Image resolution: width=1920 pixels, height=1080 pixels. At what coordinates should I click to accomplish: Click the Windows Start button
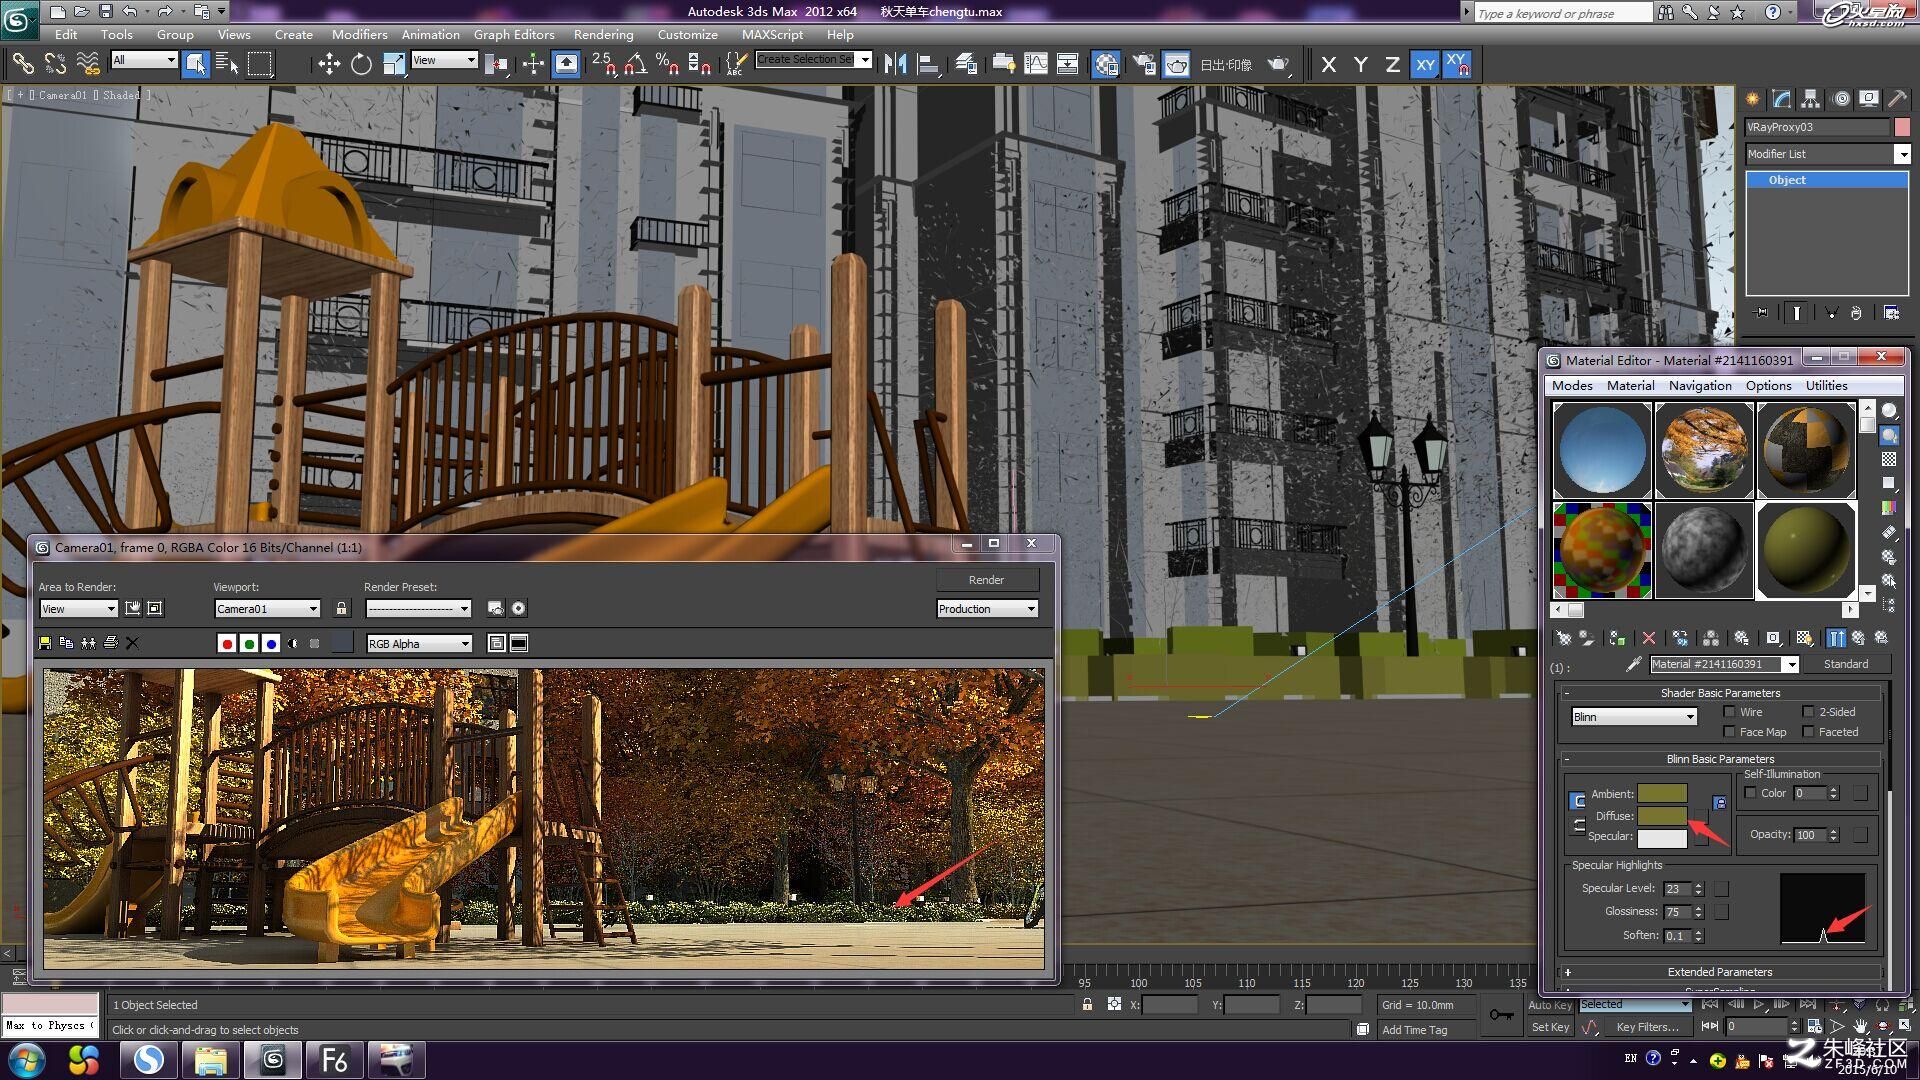[x=27, y=1059]
